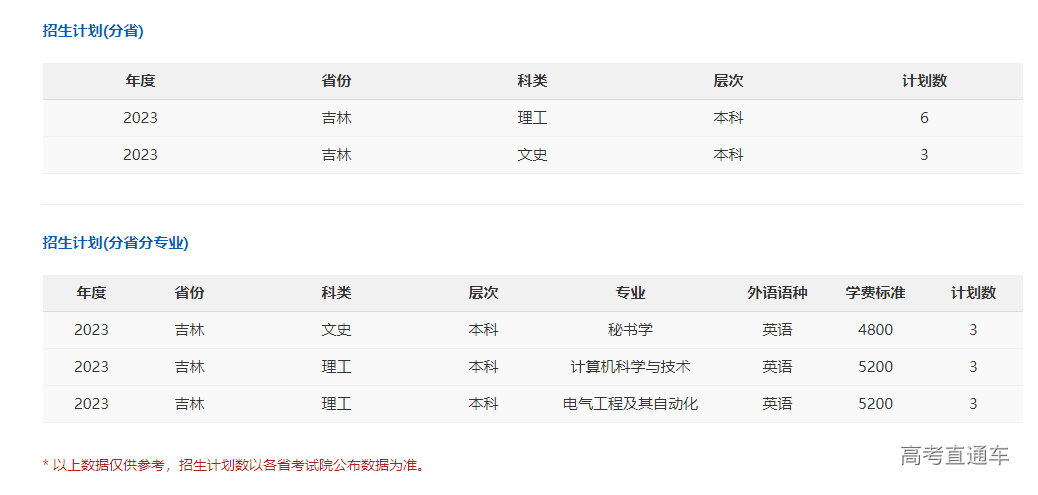Select 理工 cell in the 分省 table
Viewport: 1038px width, 495px height.
532,118
